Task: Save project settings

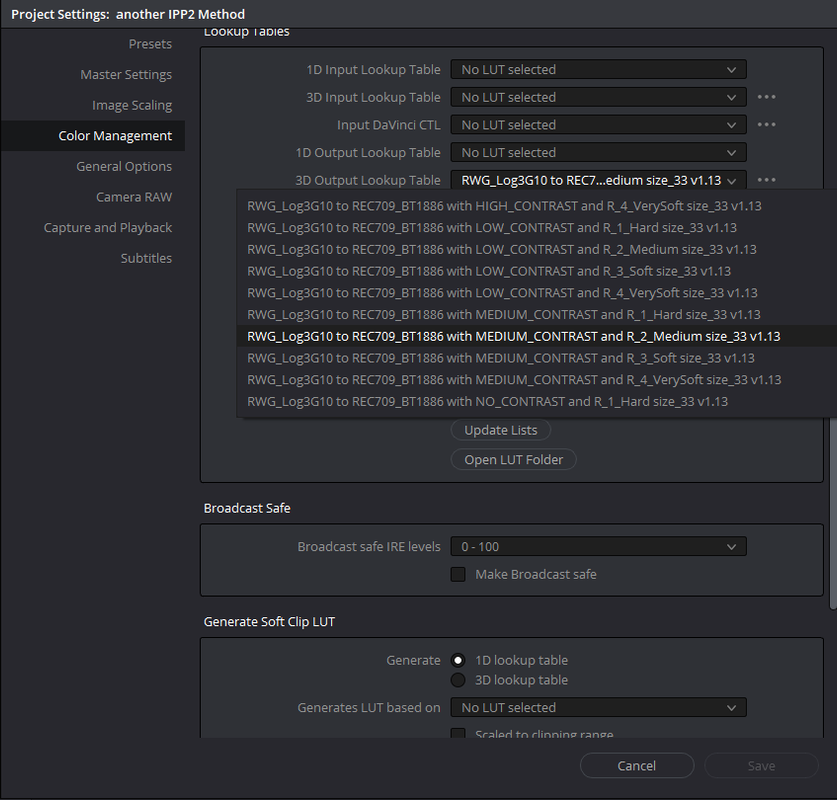Action: pos(761,766)
